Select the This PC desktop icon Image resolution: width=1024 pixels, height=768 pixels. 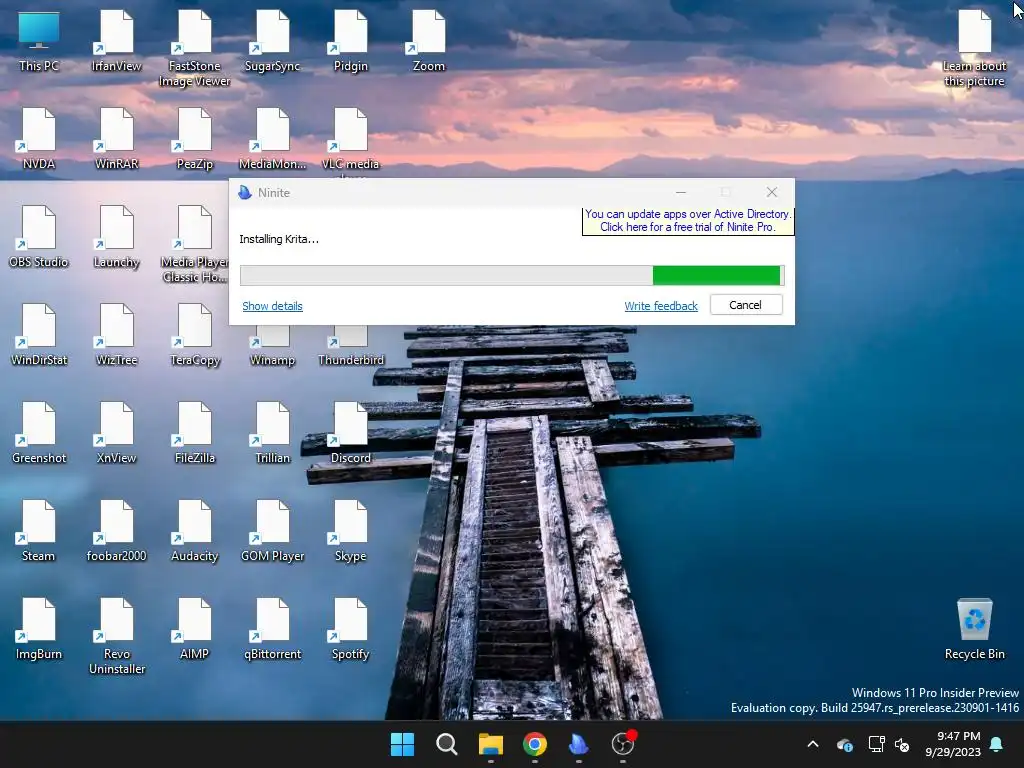click(39, 40)
